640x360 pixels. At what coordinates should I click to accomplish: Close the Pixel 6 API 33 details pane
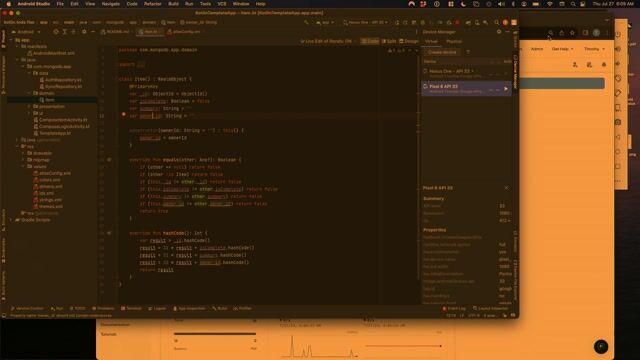point(506,188)
